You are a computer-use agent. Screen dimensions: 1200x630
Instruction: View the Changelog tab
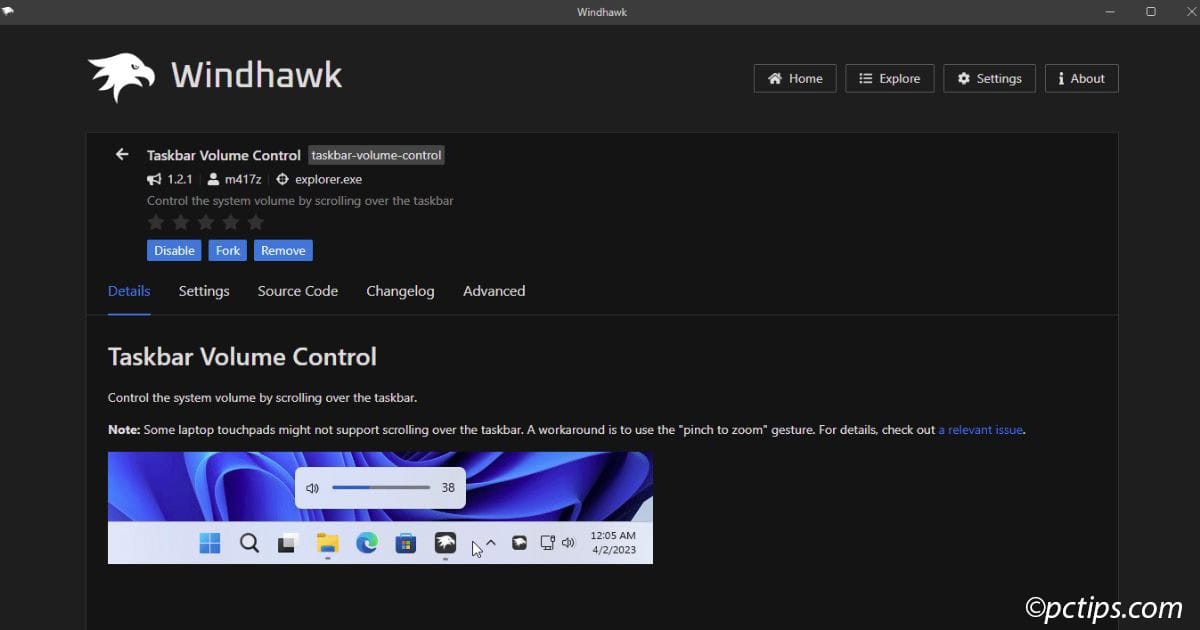pyautogui.click(x=400, y=291)
